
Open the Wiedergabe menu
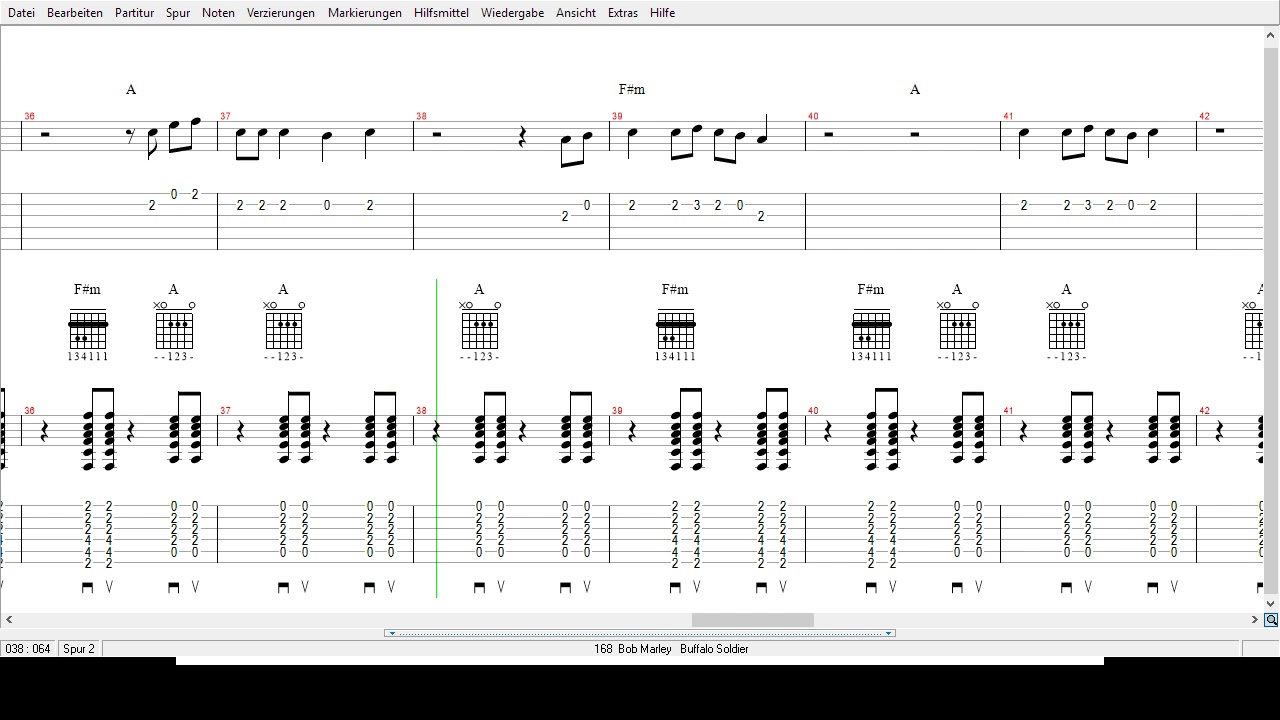[512, 13]
